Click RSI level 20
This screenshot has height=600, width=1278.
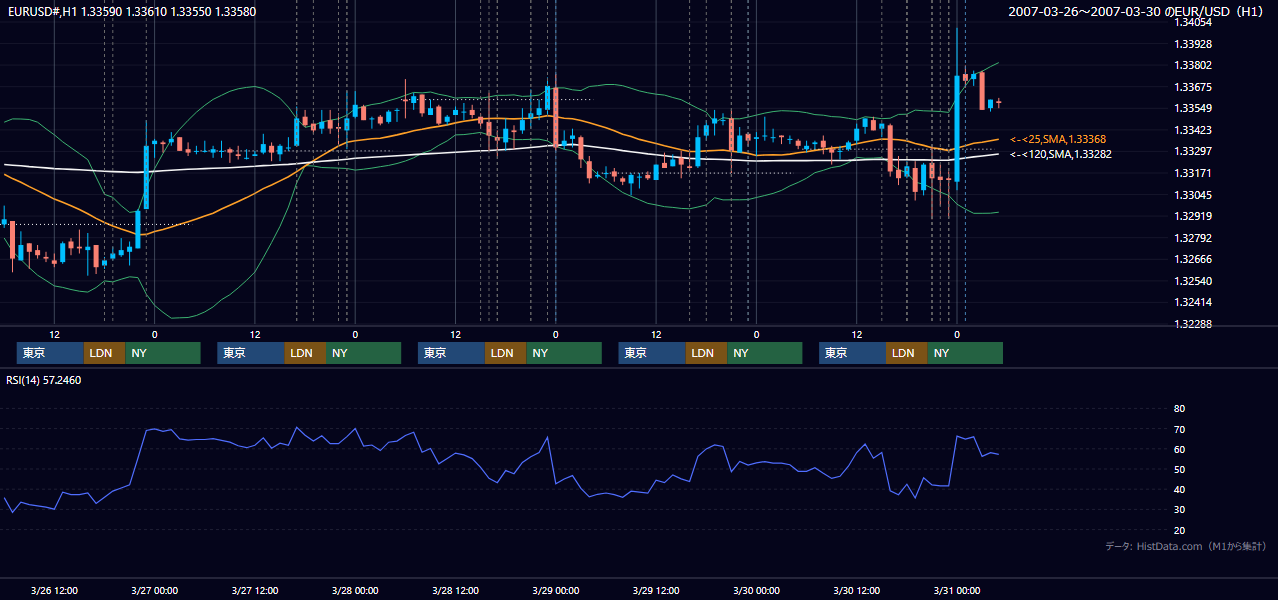[x=1179, y=530]
